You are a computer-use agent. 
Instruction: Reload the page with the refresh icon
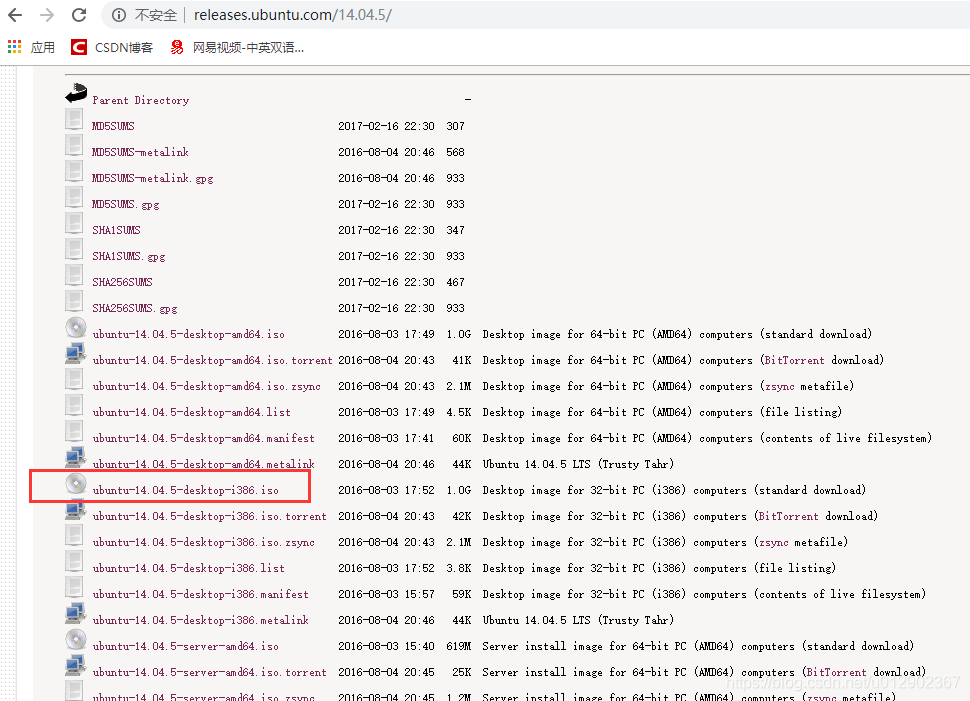pos(79,15)
